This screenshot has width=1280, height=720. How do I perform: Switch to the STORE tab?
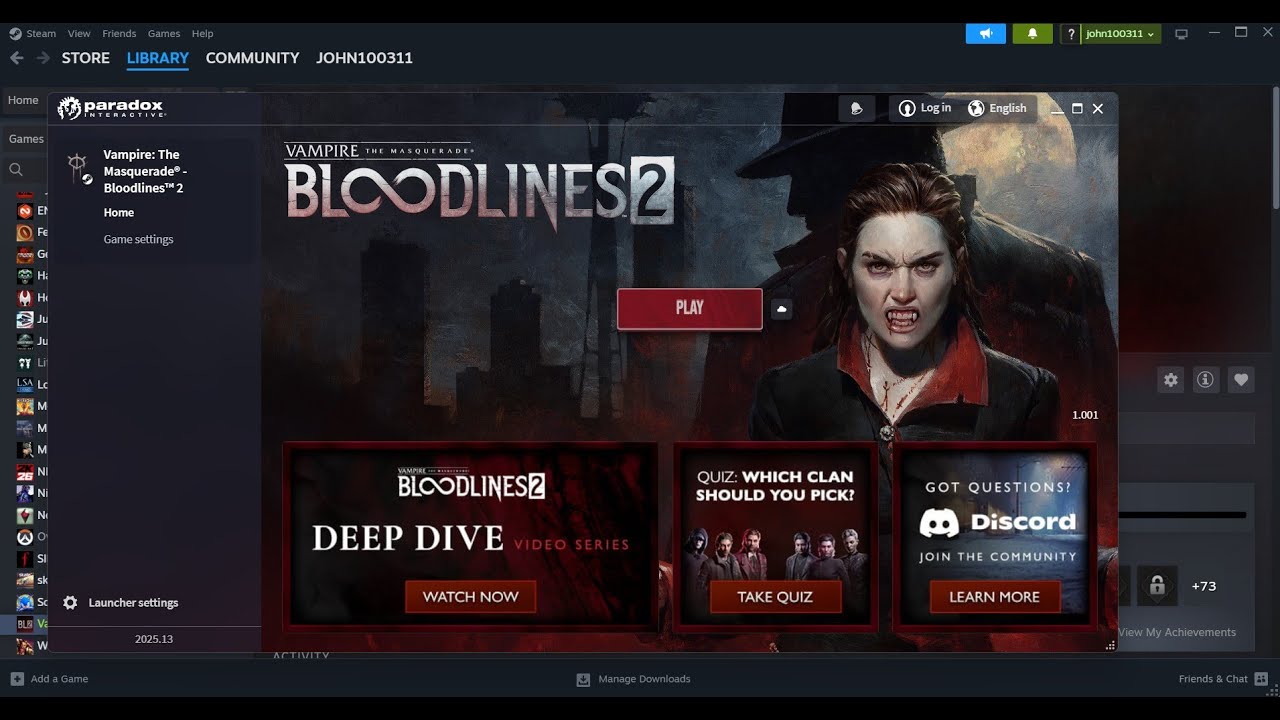pos(86,58)
